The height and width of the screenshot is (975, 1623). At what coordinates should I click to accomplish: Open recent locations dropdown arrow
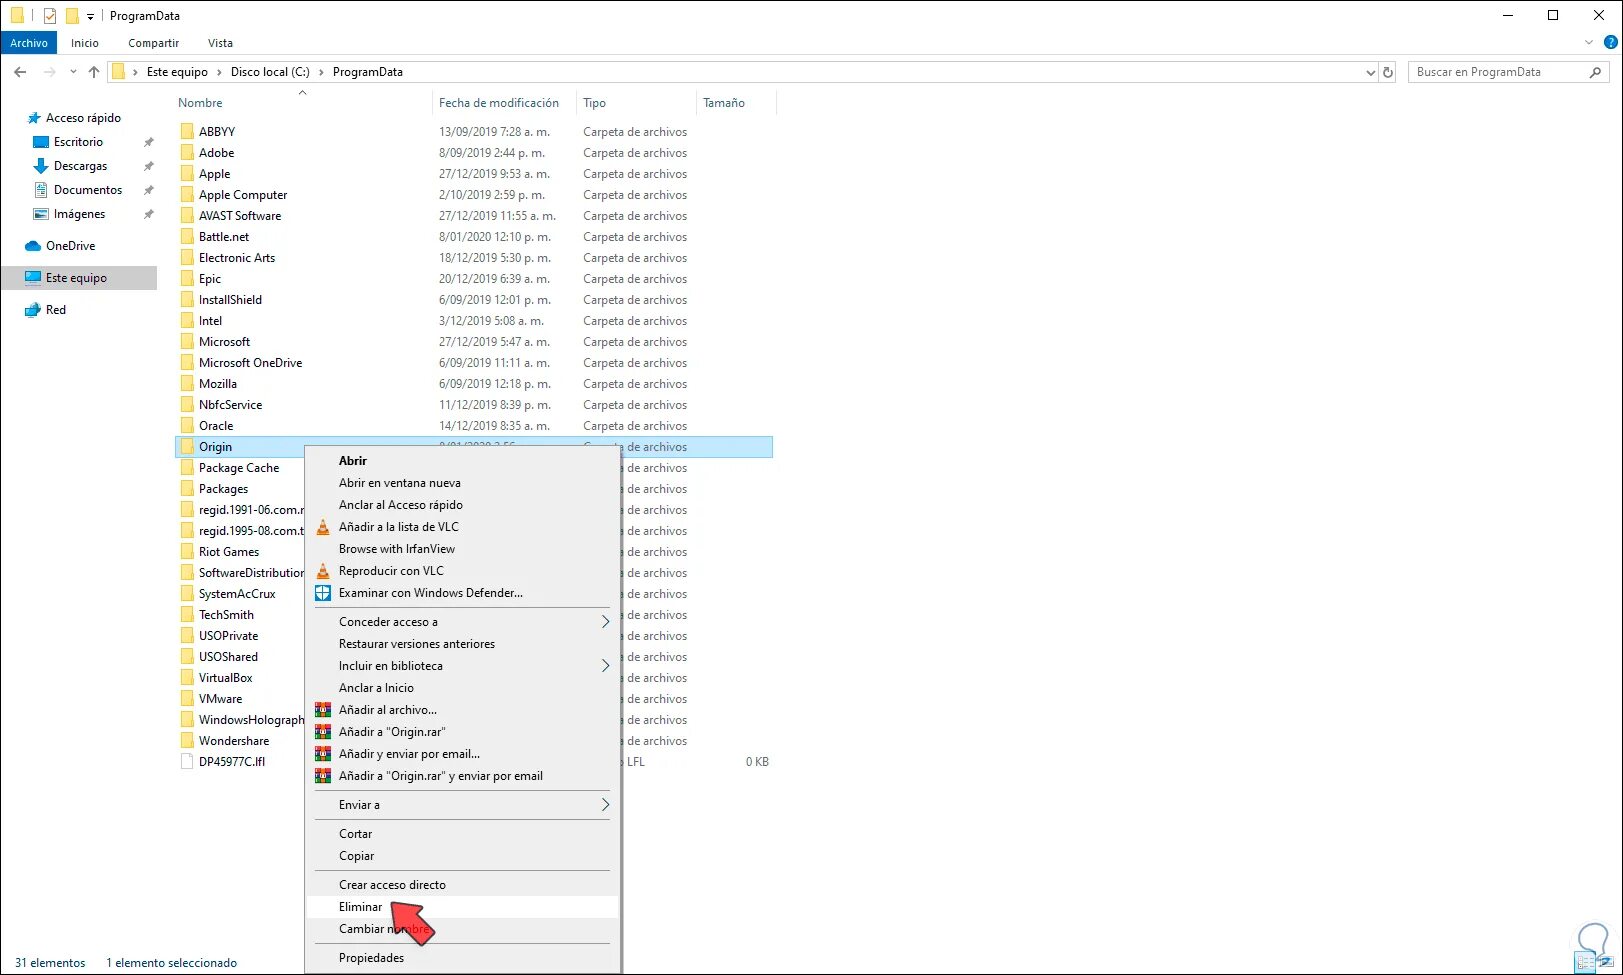[x=73, y=72]
